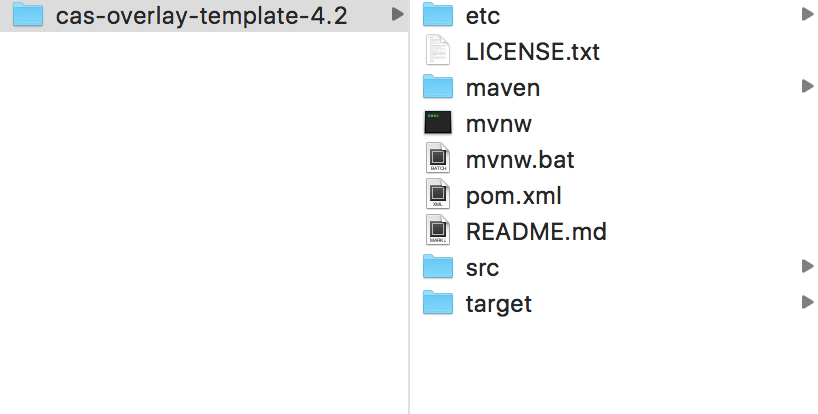Select the README.md file name
Screen dimensions: 818x414
536,231
